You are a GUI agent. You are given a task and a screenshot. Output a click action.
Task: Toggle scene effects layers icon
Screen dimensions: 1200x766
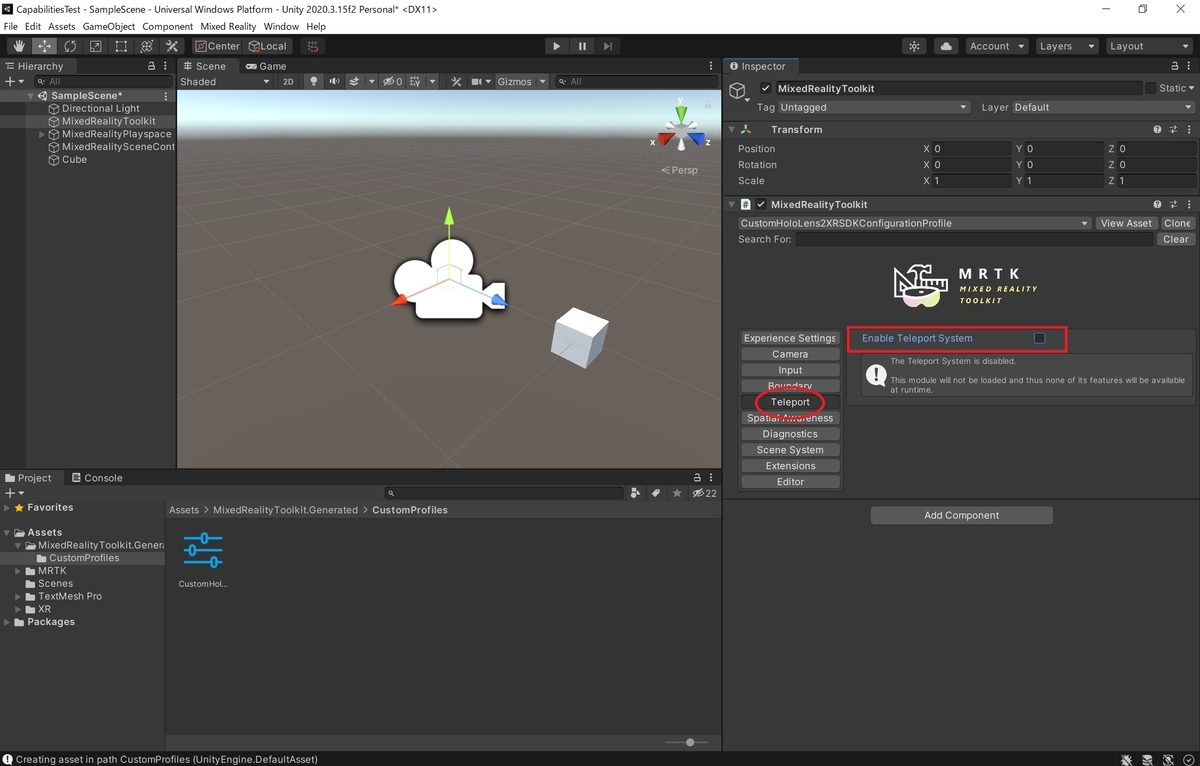(x=354, y=82)
